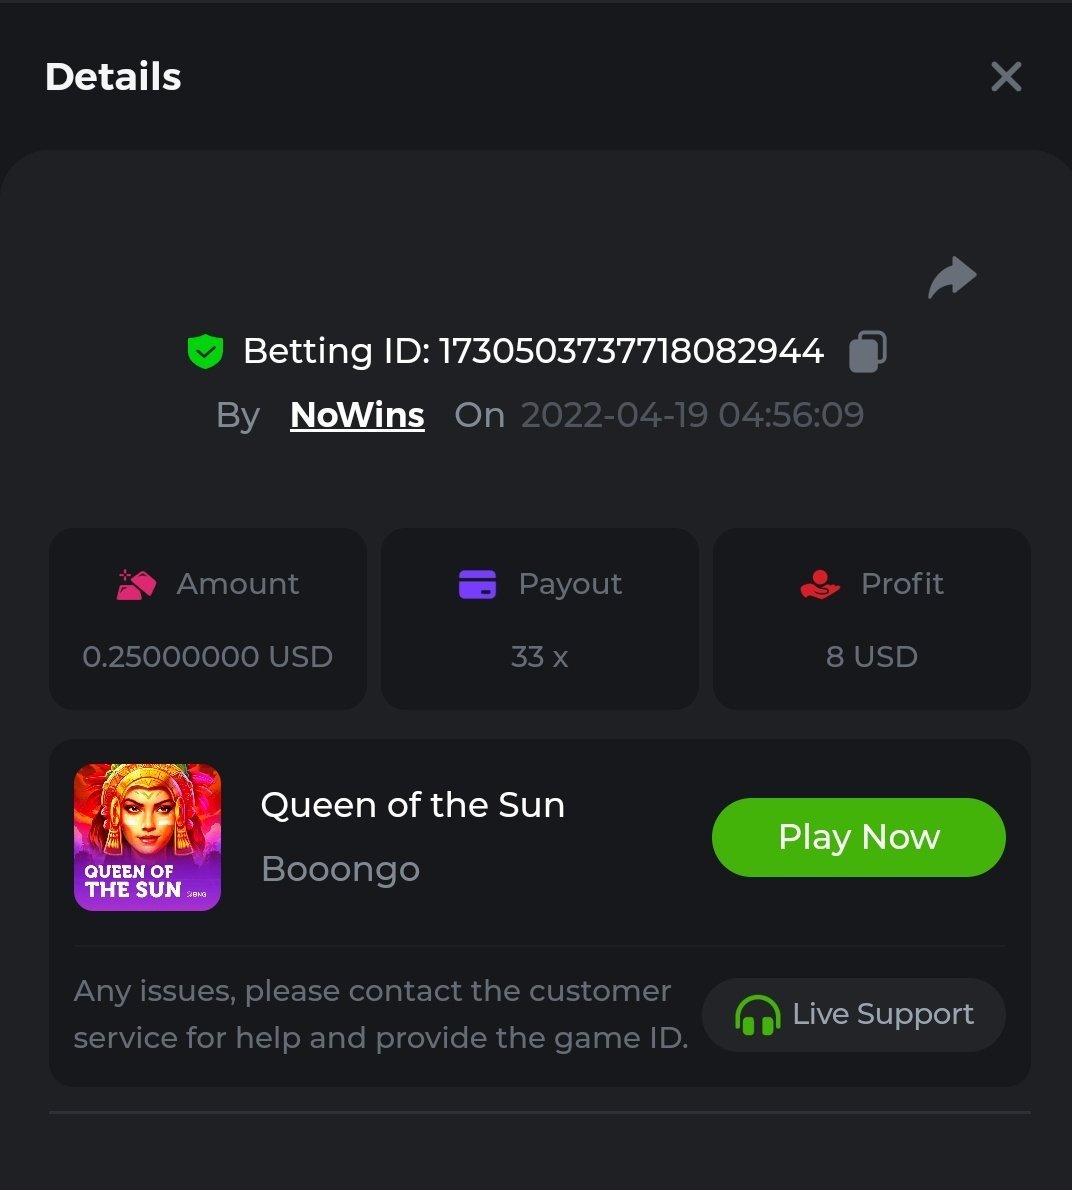Click the red Profit hand icon
The image size is (1072, 1190).
click(820, 584)
